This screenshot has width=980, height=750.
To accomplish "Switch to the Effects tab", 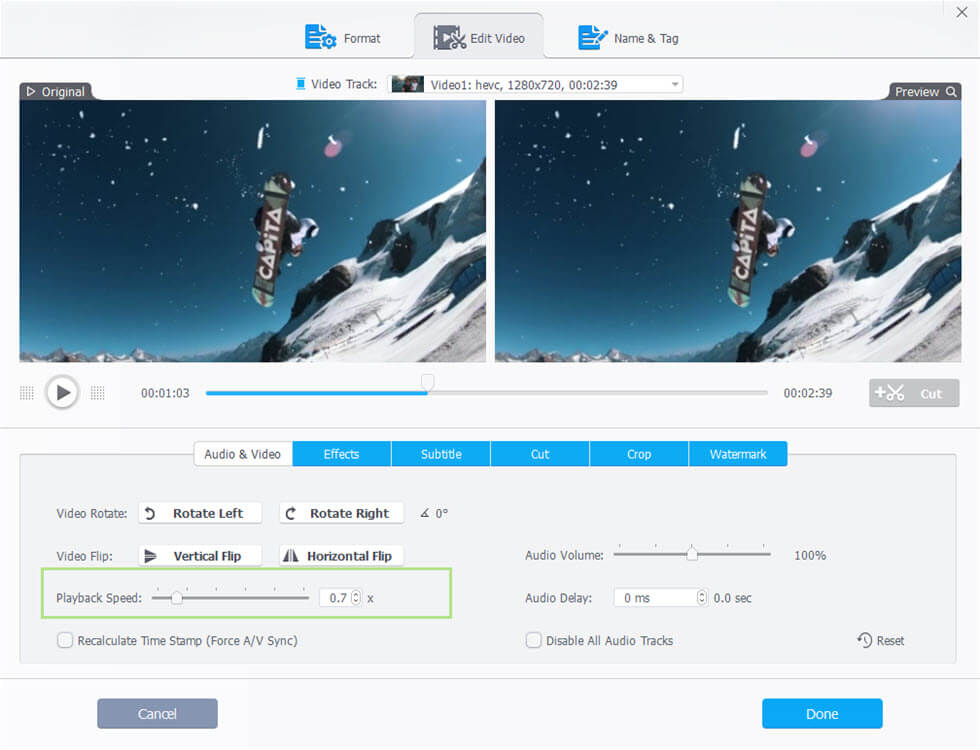I will (341, 454).
